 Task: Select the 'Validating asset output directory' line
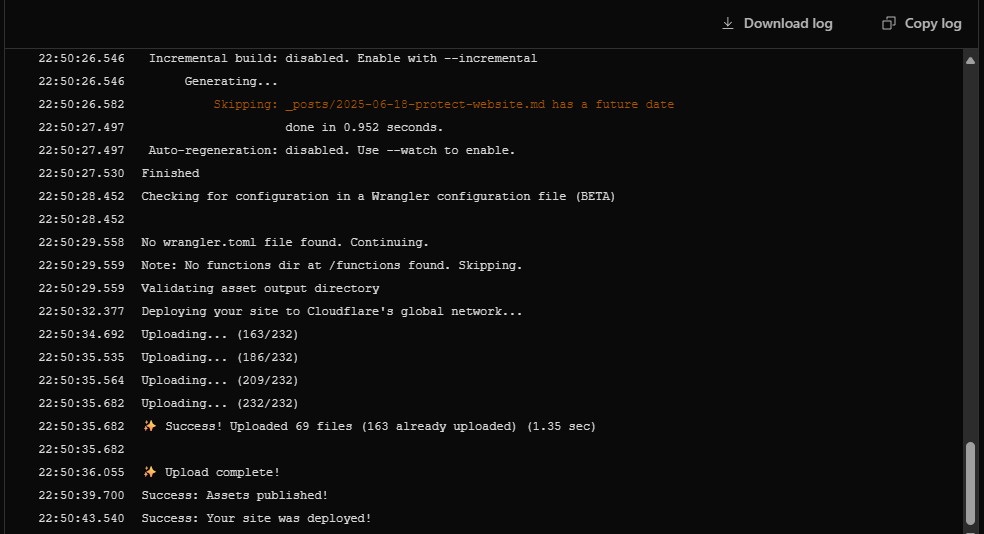260,288
